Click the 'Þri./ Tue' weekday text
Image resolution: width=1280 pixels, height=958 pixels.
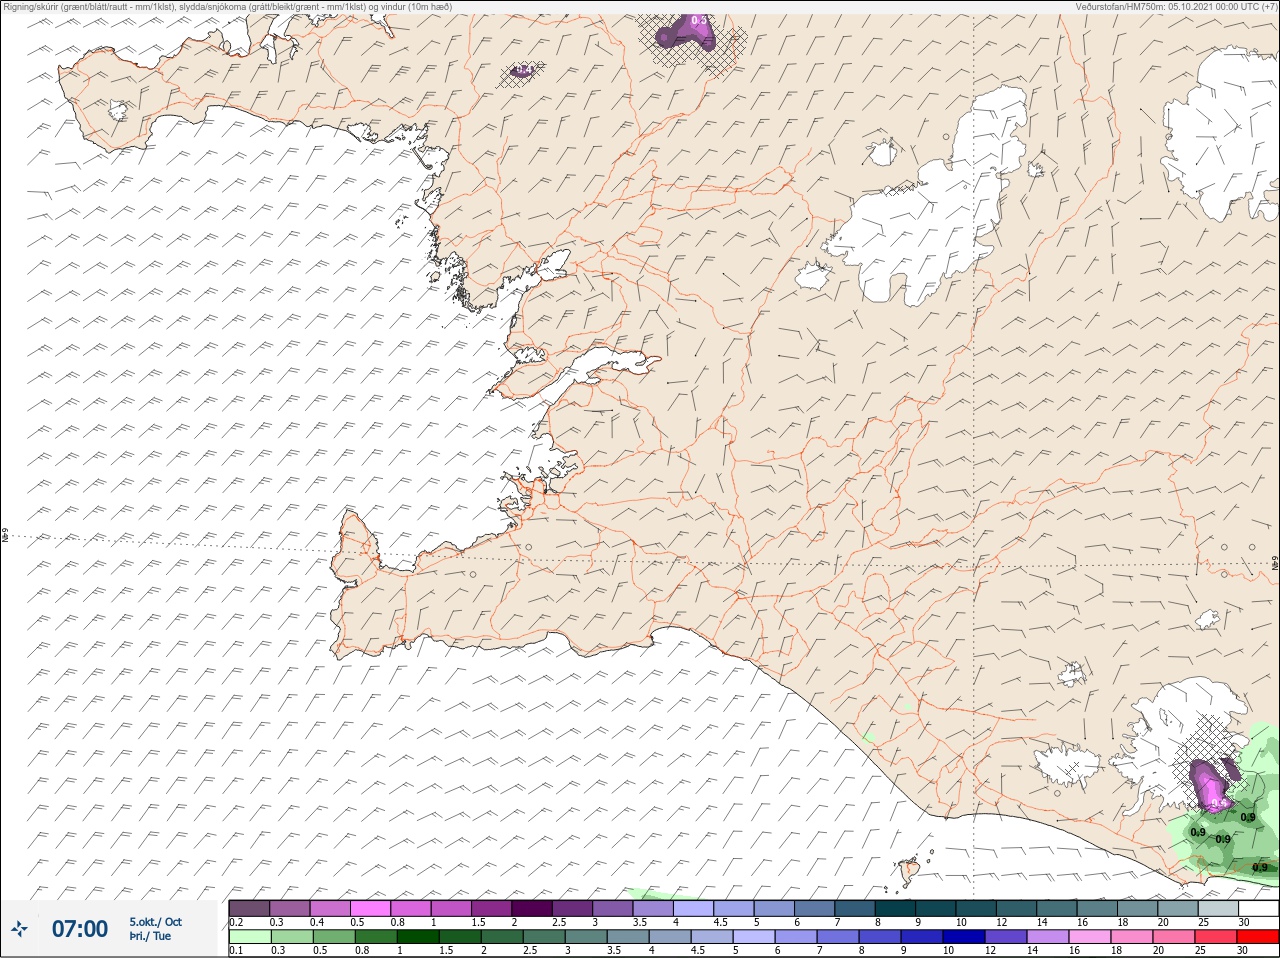point(150,936)
